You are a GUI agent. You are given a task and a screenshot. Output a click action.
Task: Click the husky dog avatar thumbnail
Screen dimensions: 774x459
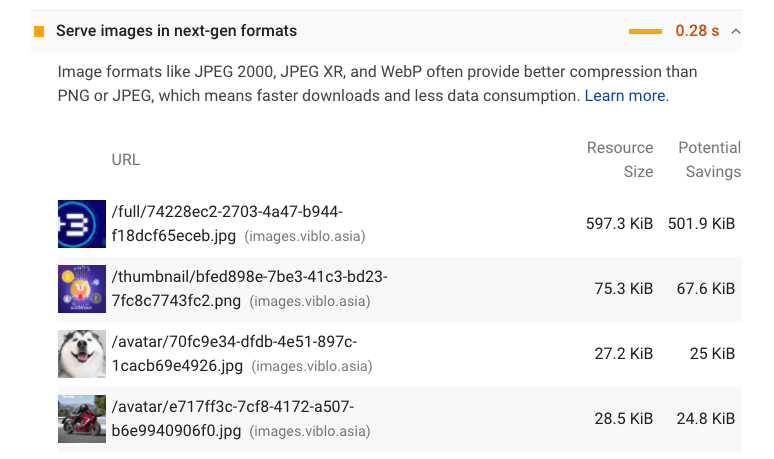82,354
